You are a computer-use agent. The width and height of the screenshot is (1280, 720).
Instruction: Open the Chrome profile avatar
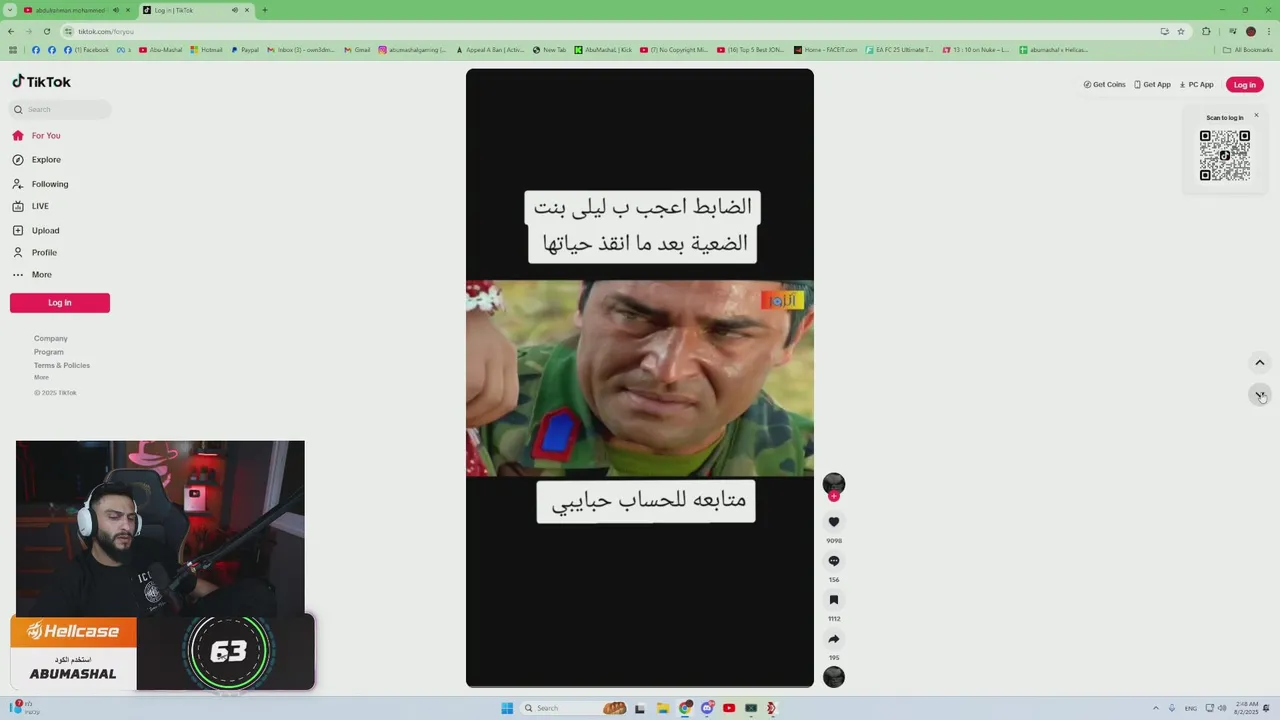coord(1250,31)
